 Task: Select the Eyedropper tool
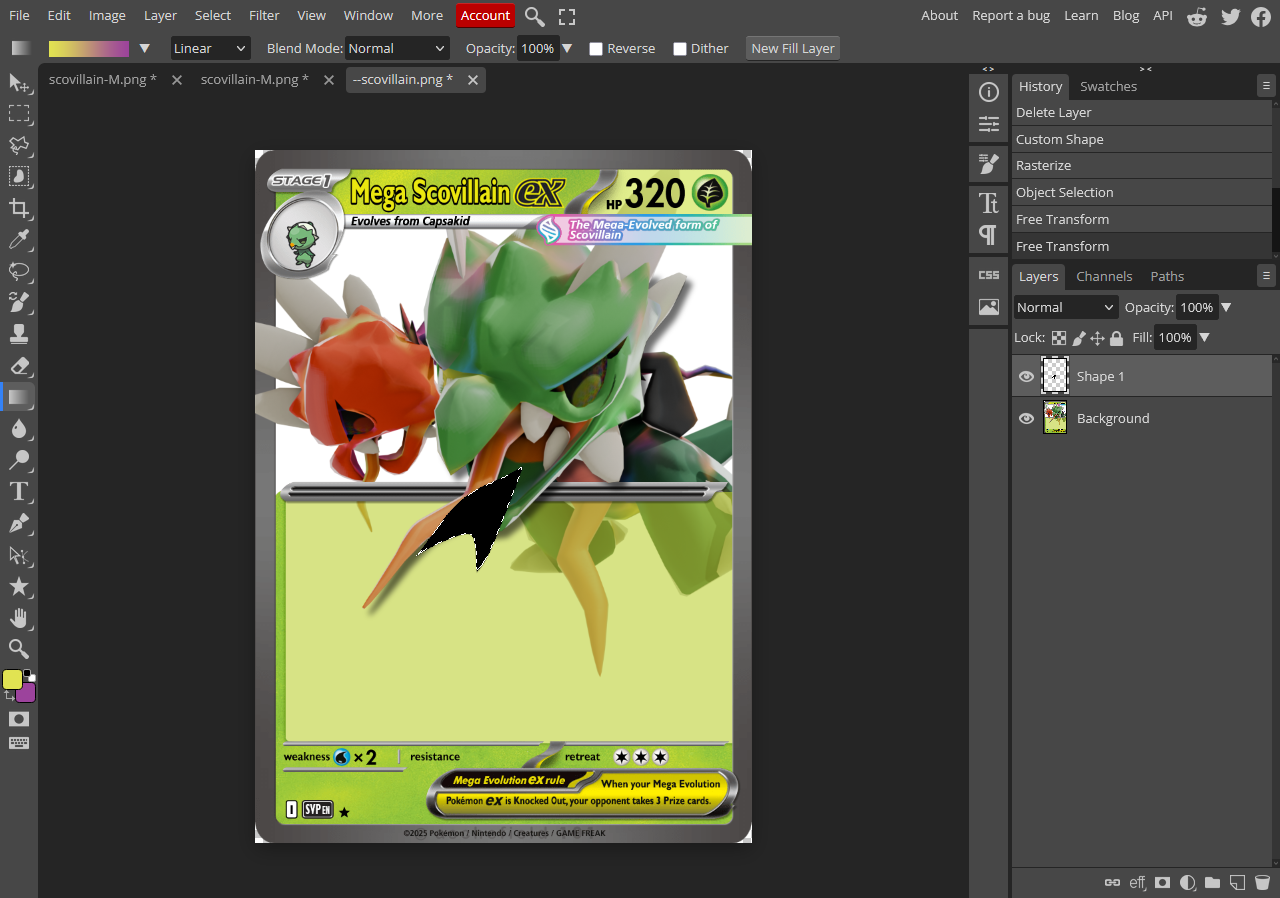[x=19, y=240]
